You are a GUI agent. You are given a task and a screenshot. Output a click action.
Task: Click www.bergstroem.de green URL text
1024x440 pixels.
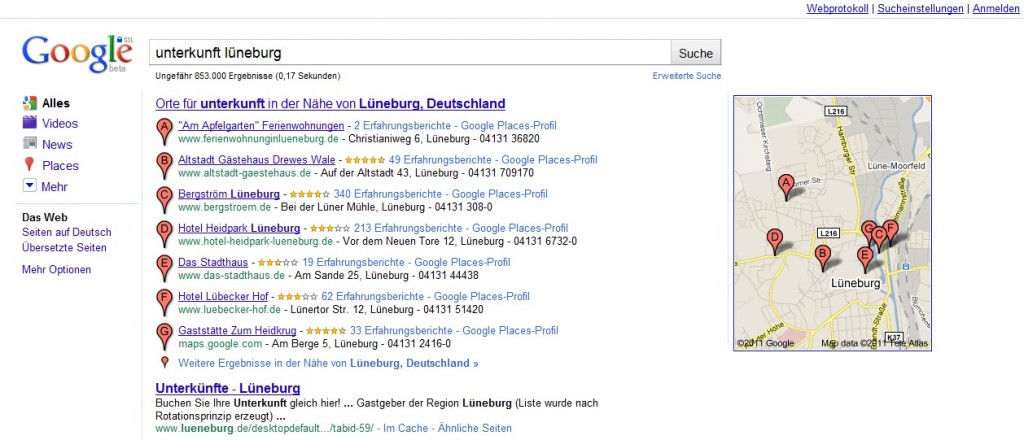coord(224,208)
